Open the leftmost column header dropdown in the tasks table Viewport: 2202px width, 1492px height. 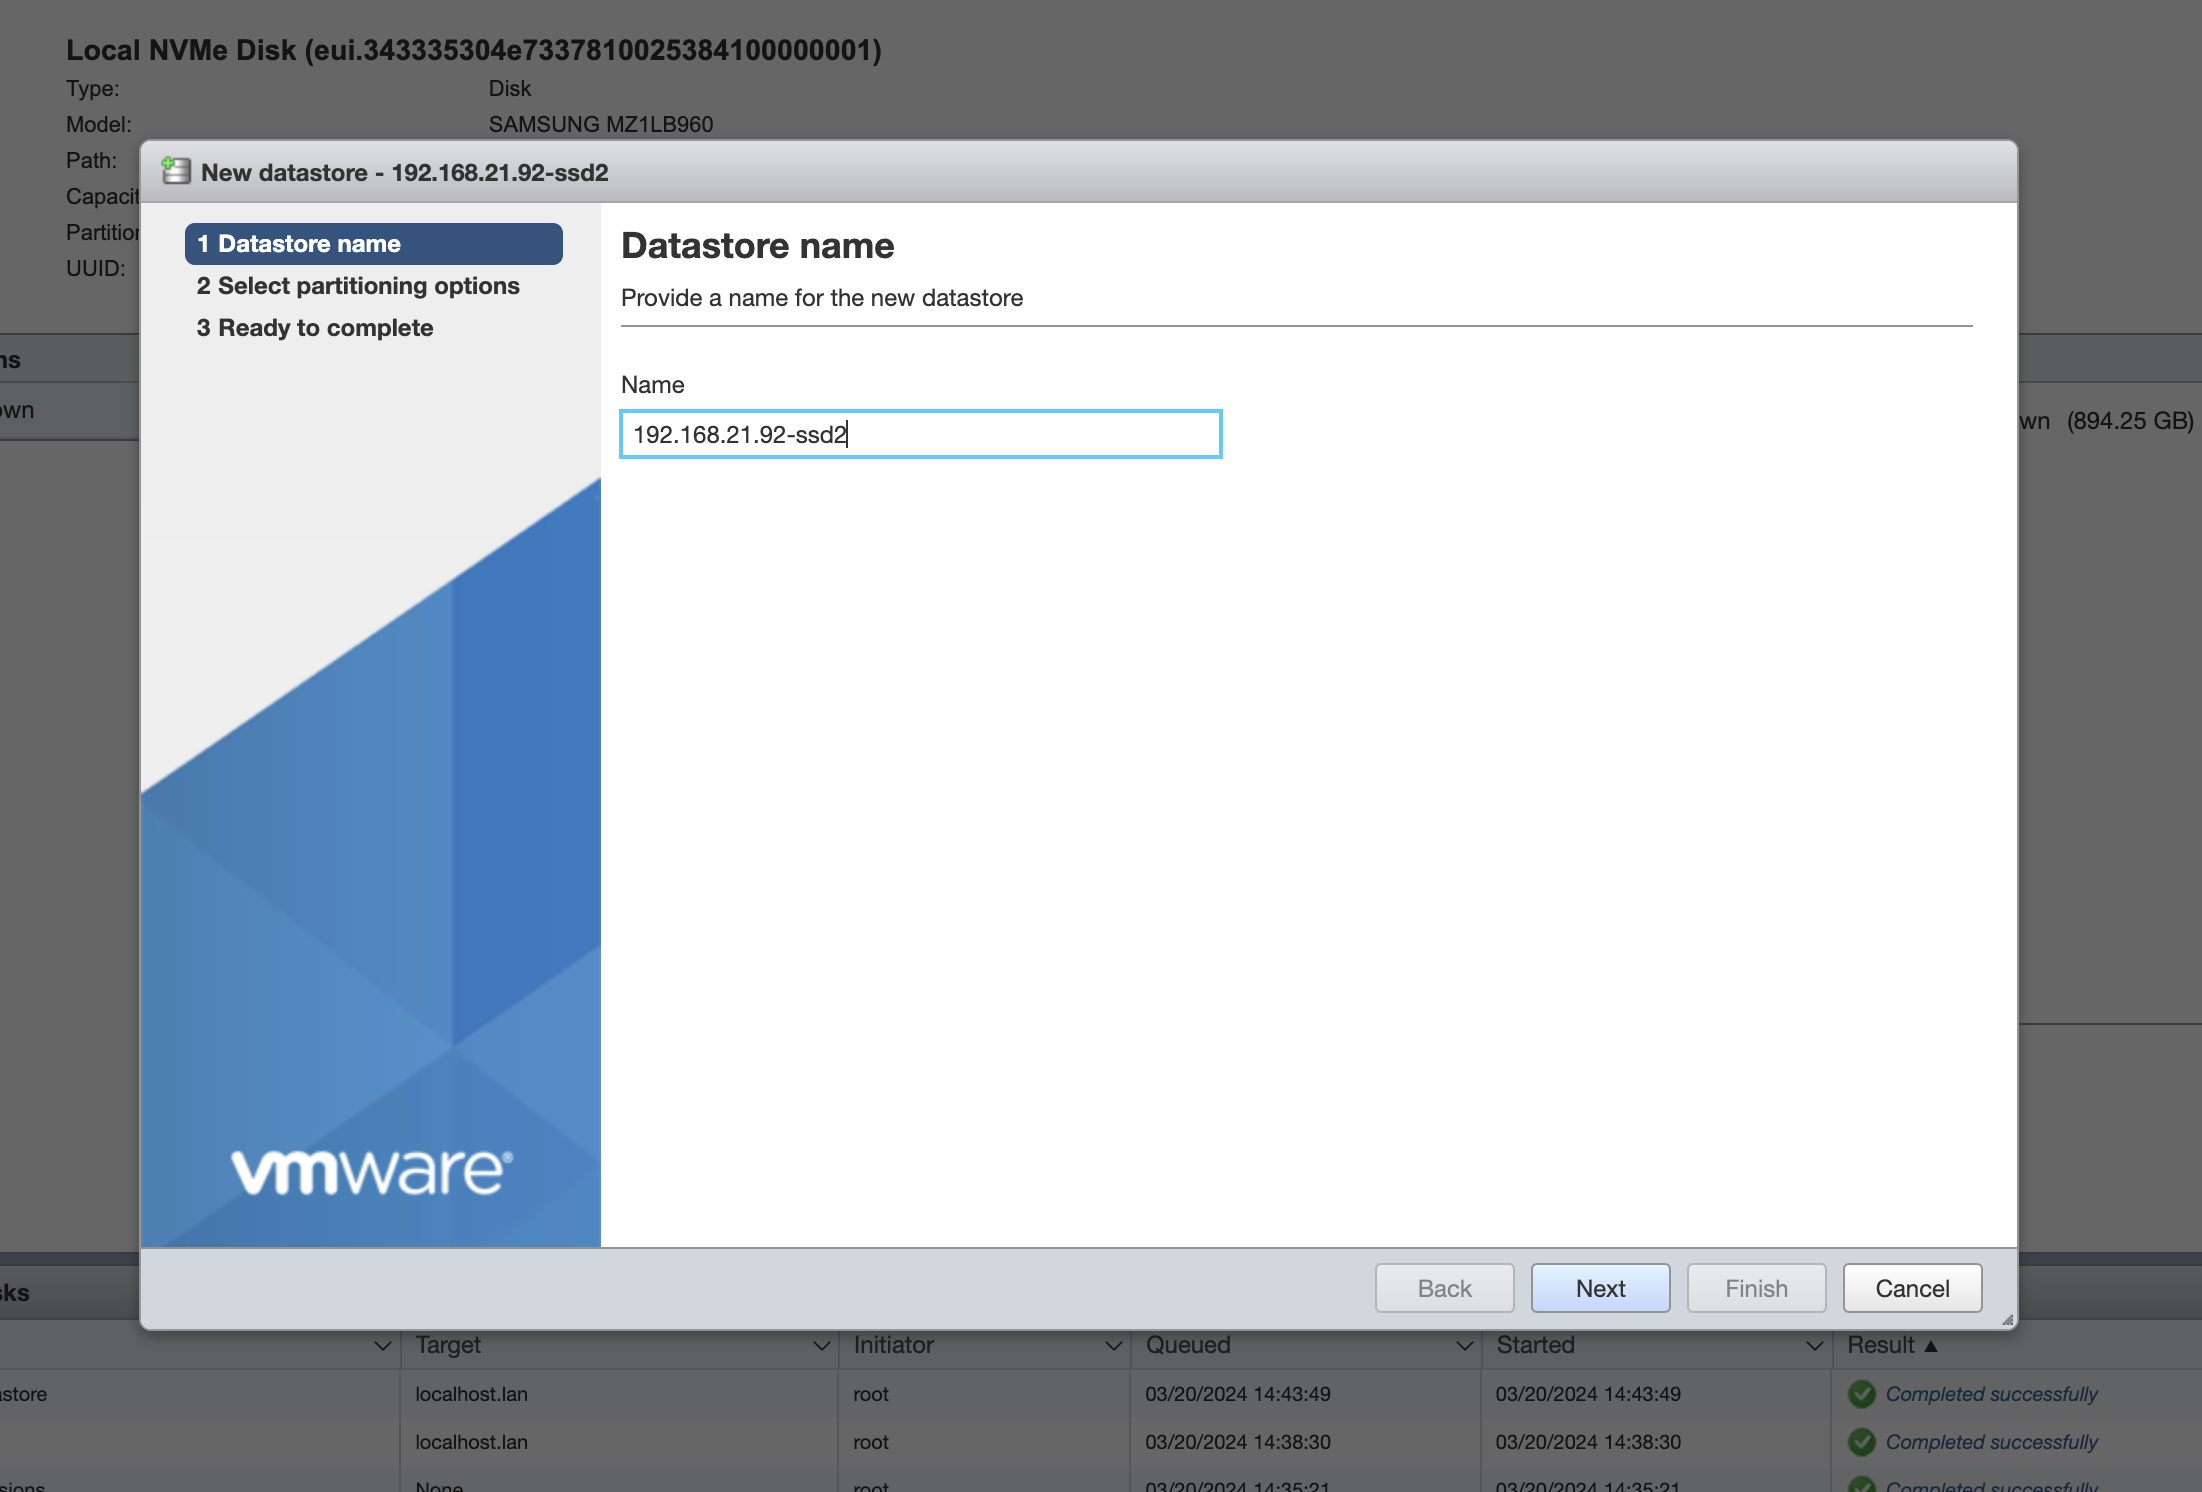[383, 1346]
